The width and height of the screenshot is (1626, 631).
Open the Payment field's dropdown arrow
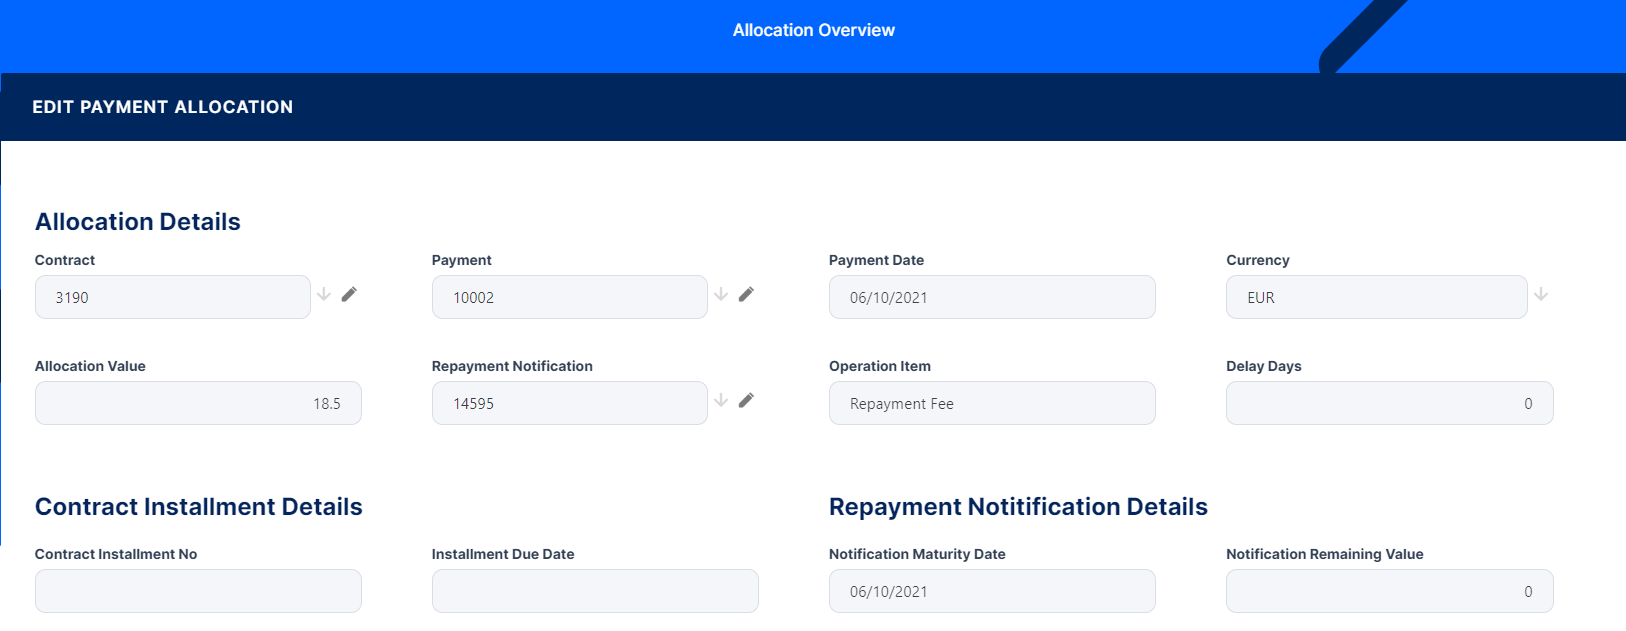tap(721, 294)
